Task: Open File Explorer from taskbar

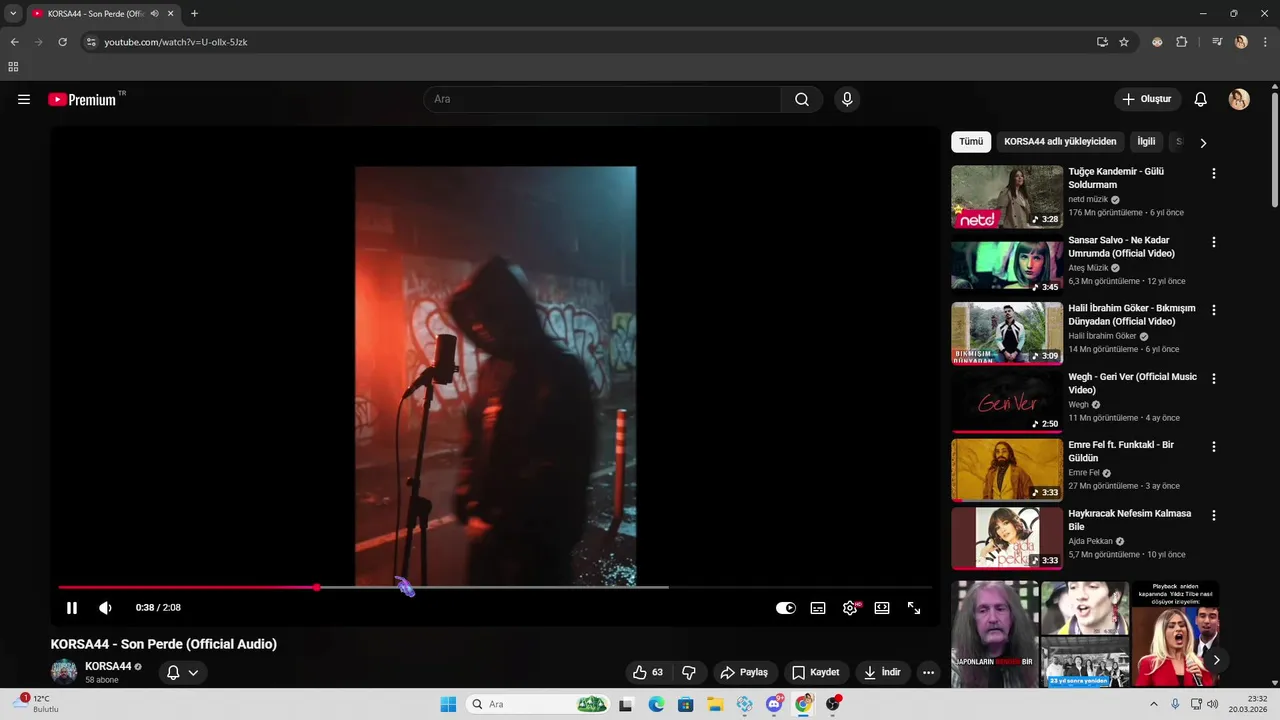Action: [715, 704]
